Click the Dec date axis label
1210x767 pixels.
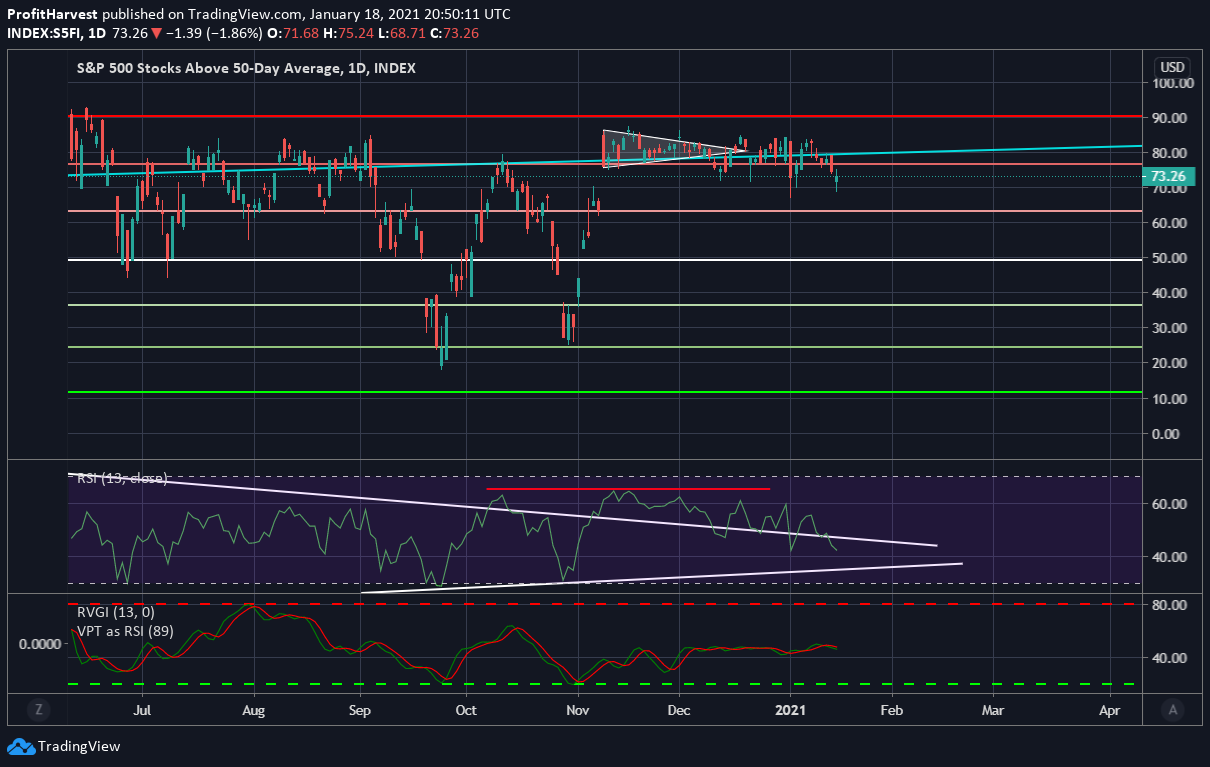click(x=679, y=710)
